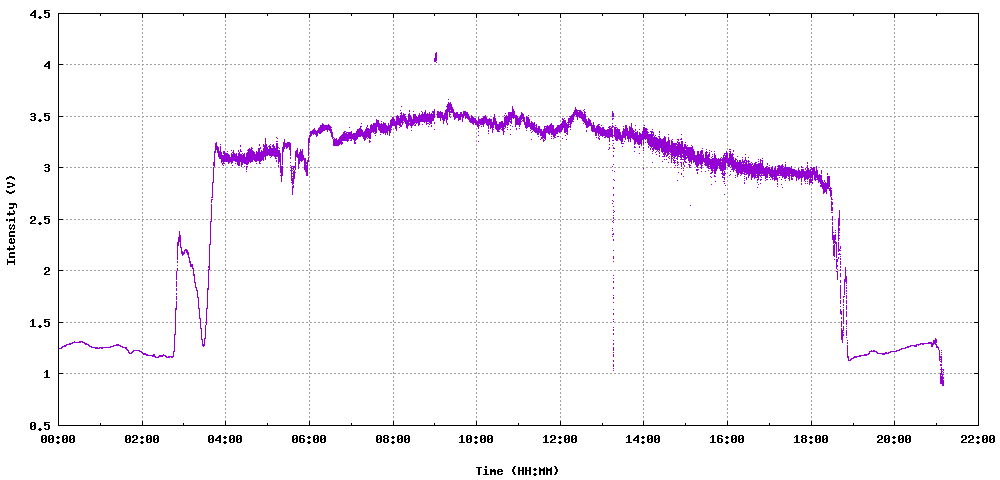
Task: Click the 'Time (HH:MM)' x-axis title
Action: 517,471
